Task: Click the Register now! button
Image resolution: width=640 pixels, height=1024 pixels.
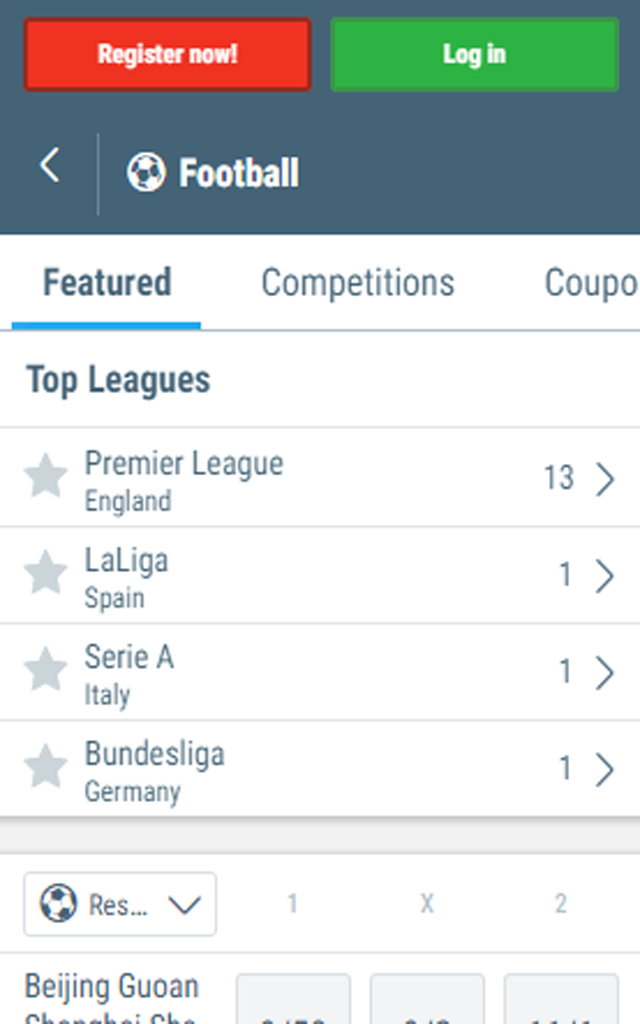Action: point(167,54)
